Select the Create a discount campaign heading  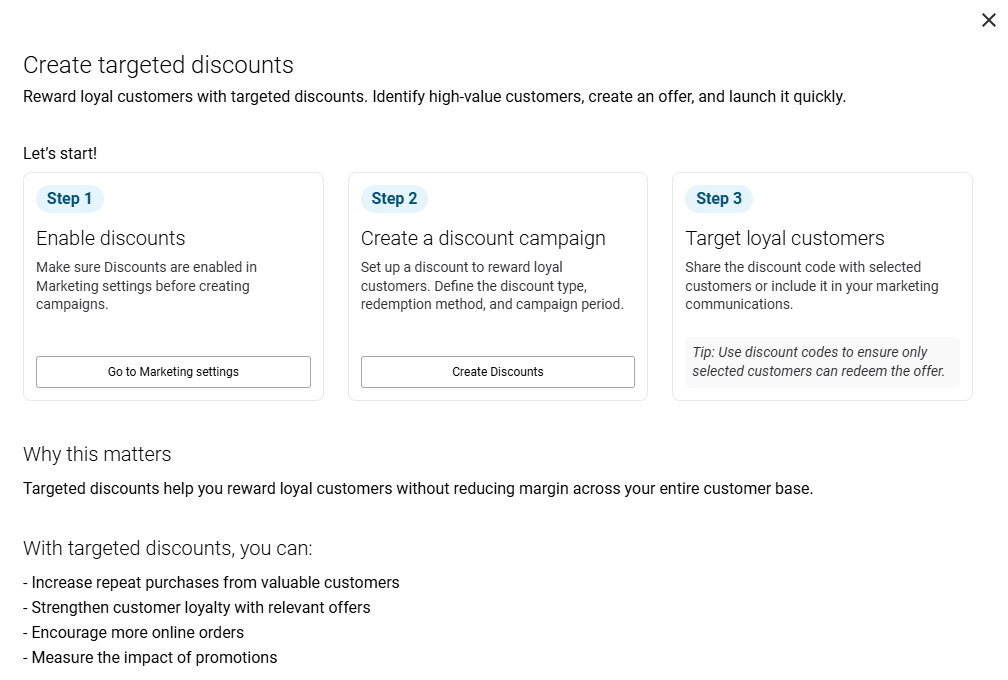(x=483, y=238)
